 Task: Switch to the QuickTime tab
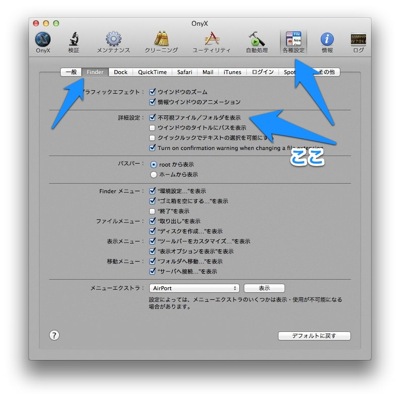[152, 72]
